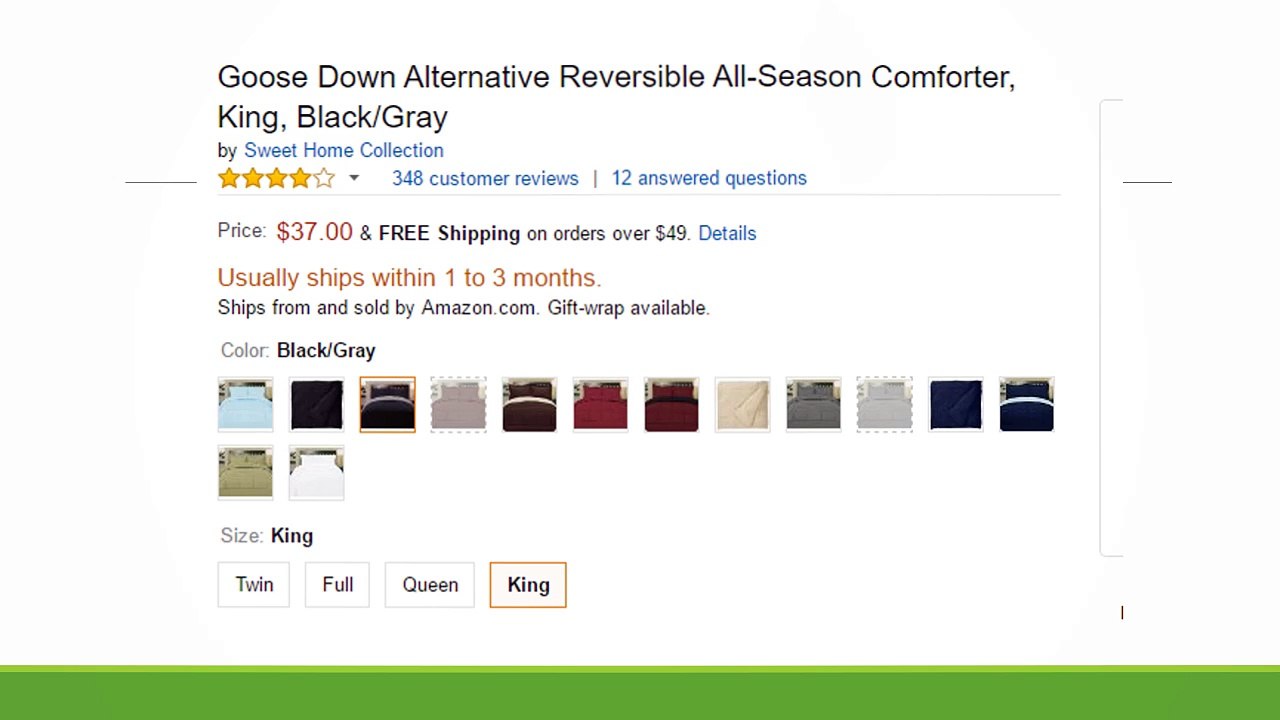The width and height of the screenshot is (1280, 720).
Task: Choose the light blue comforter swatch
Action: pyautogui.click(x=245, y=405)
